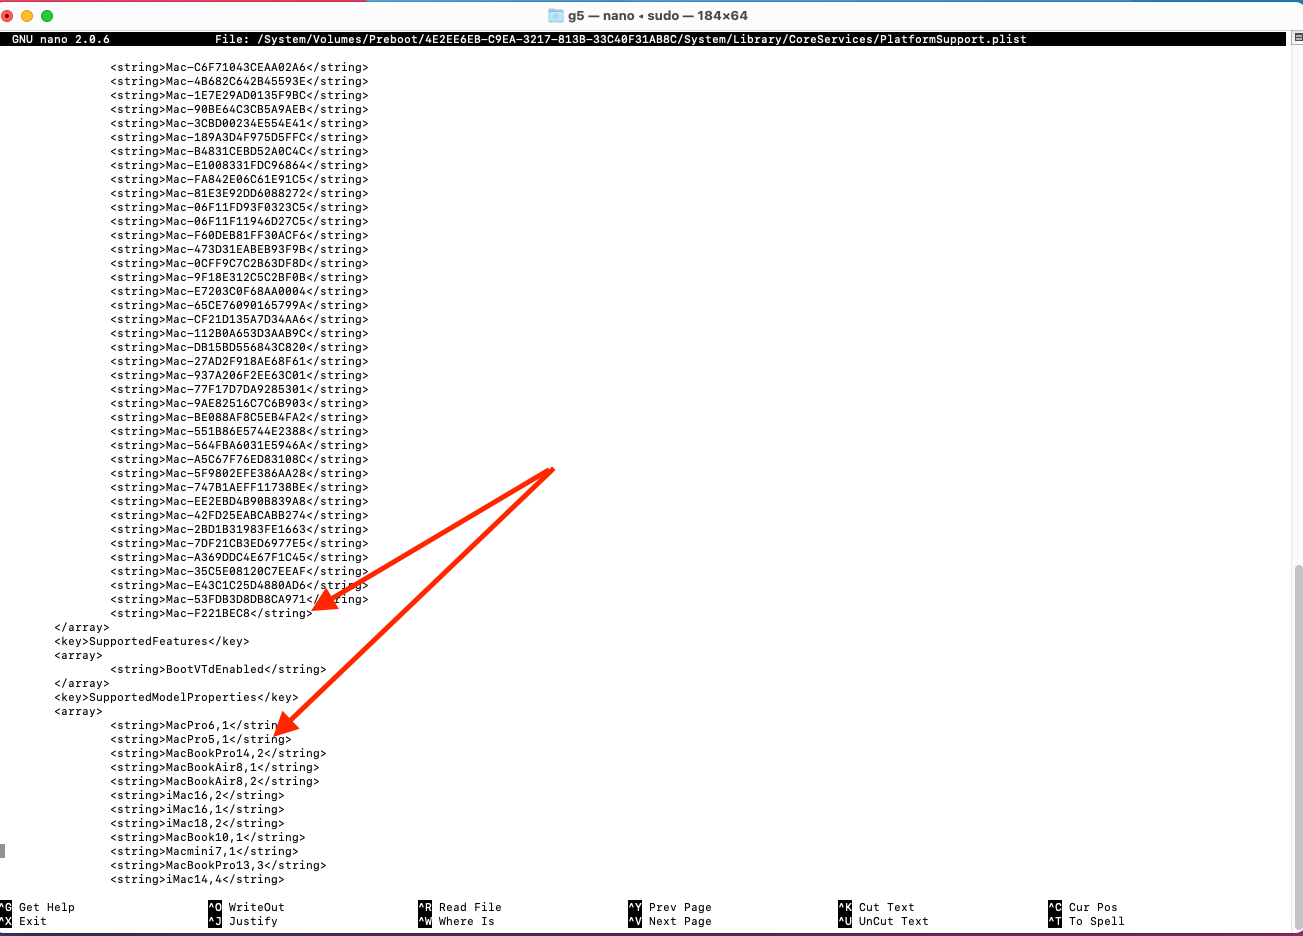Viewport: 1303px width, 936px height.
Task: Place cursor on Mac-747B1AEFF11738BE line
Action: click(239, 487)
